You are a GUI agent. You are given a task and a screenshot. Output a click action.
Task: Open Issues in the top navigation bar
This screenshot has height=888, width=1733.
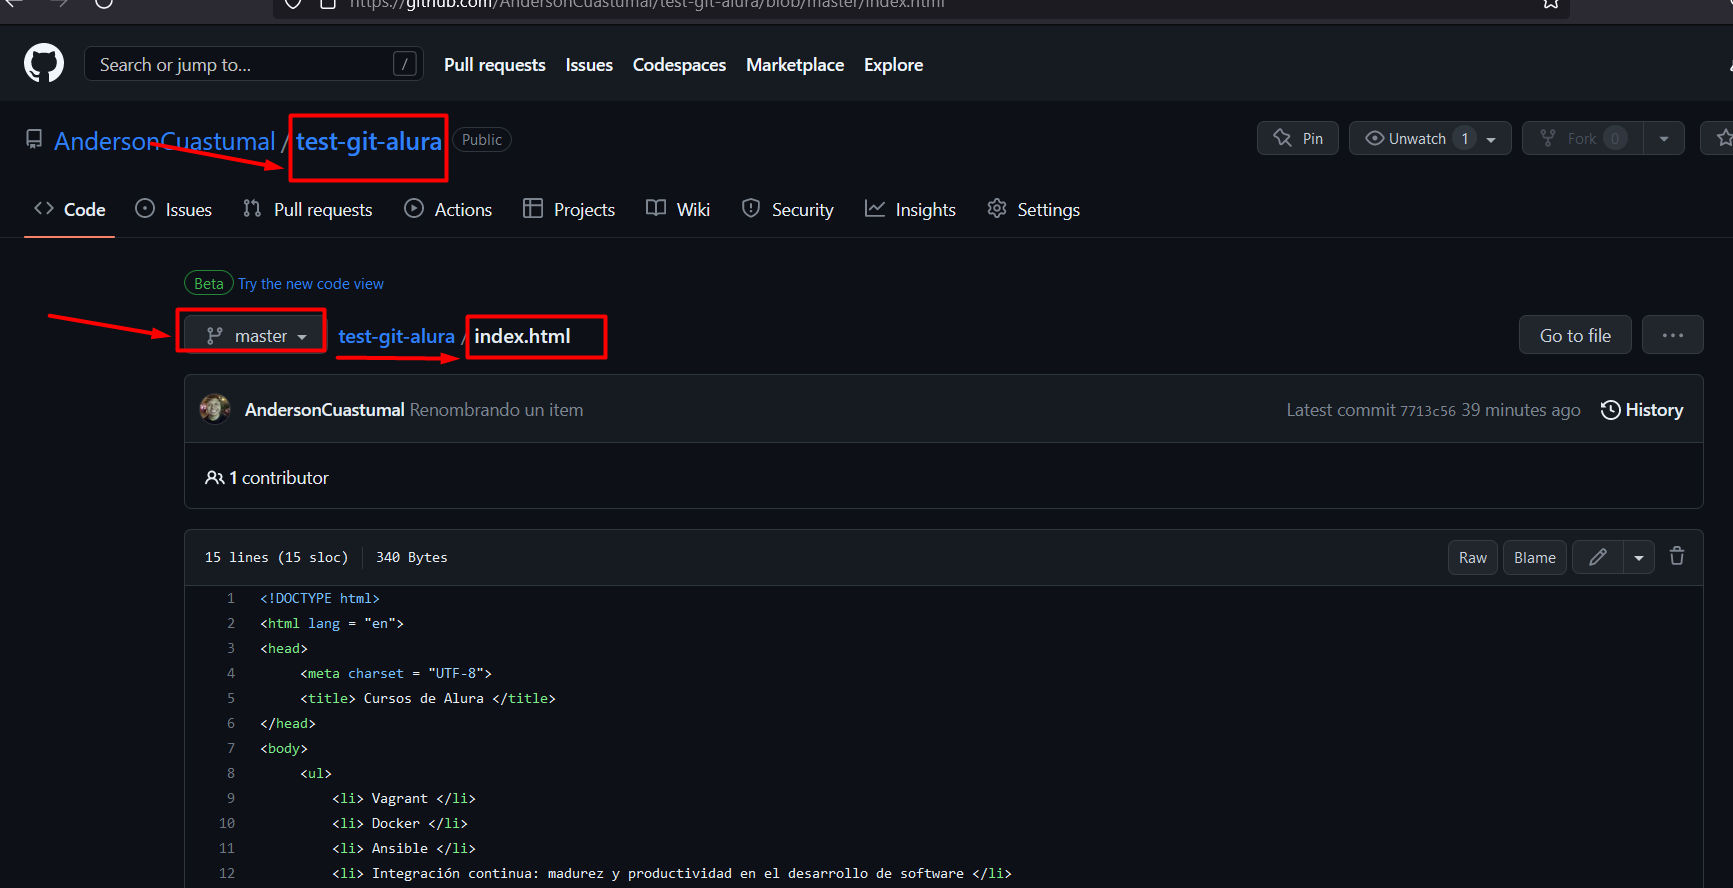click(589, 65)
